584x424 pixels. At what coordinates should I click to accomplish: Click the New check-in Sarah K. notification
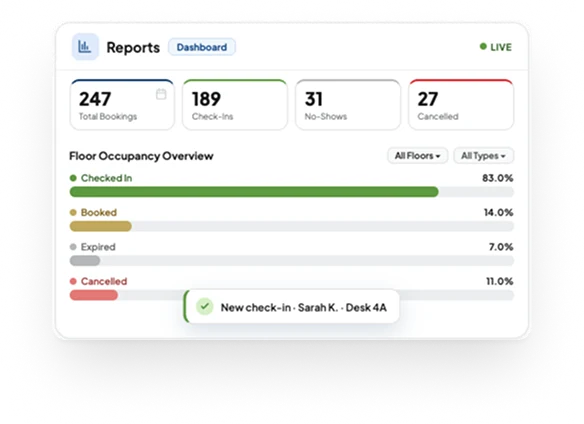point(292,307)
